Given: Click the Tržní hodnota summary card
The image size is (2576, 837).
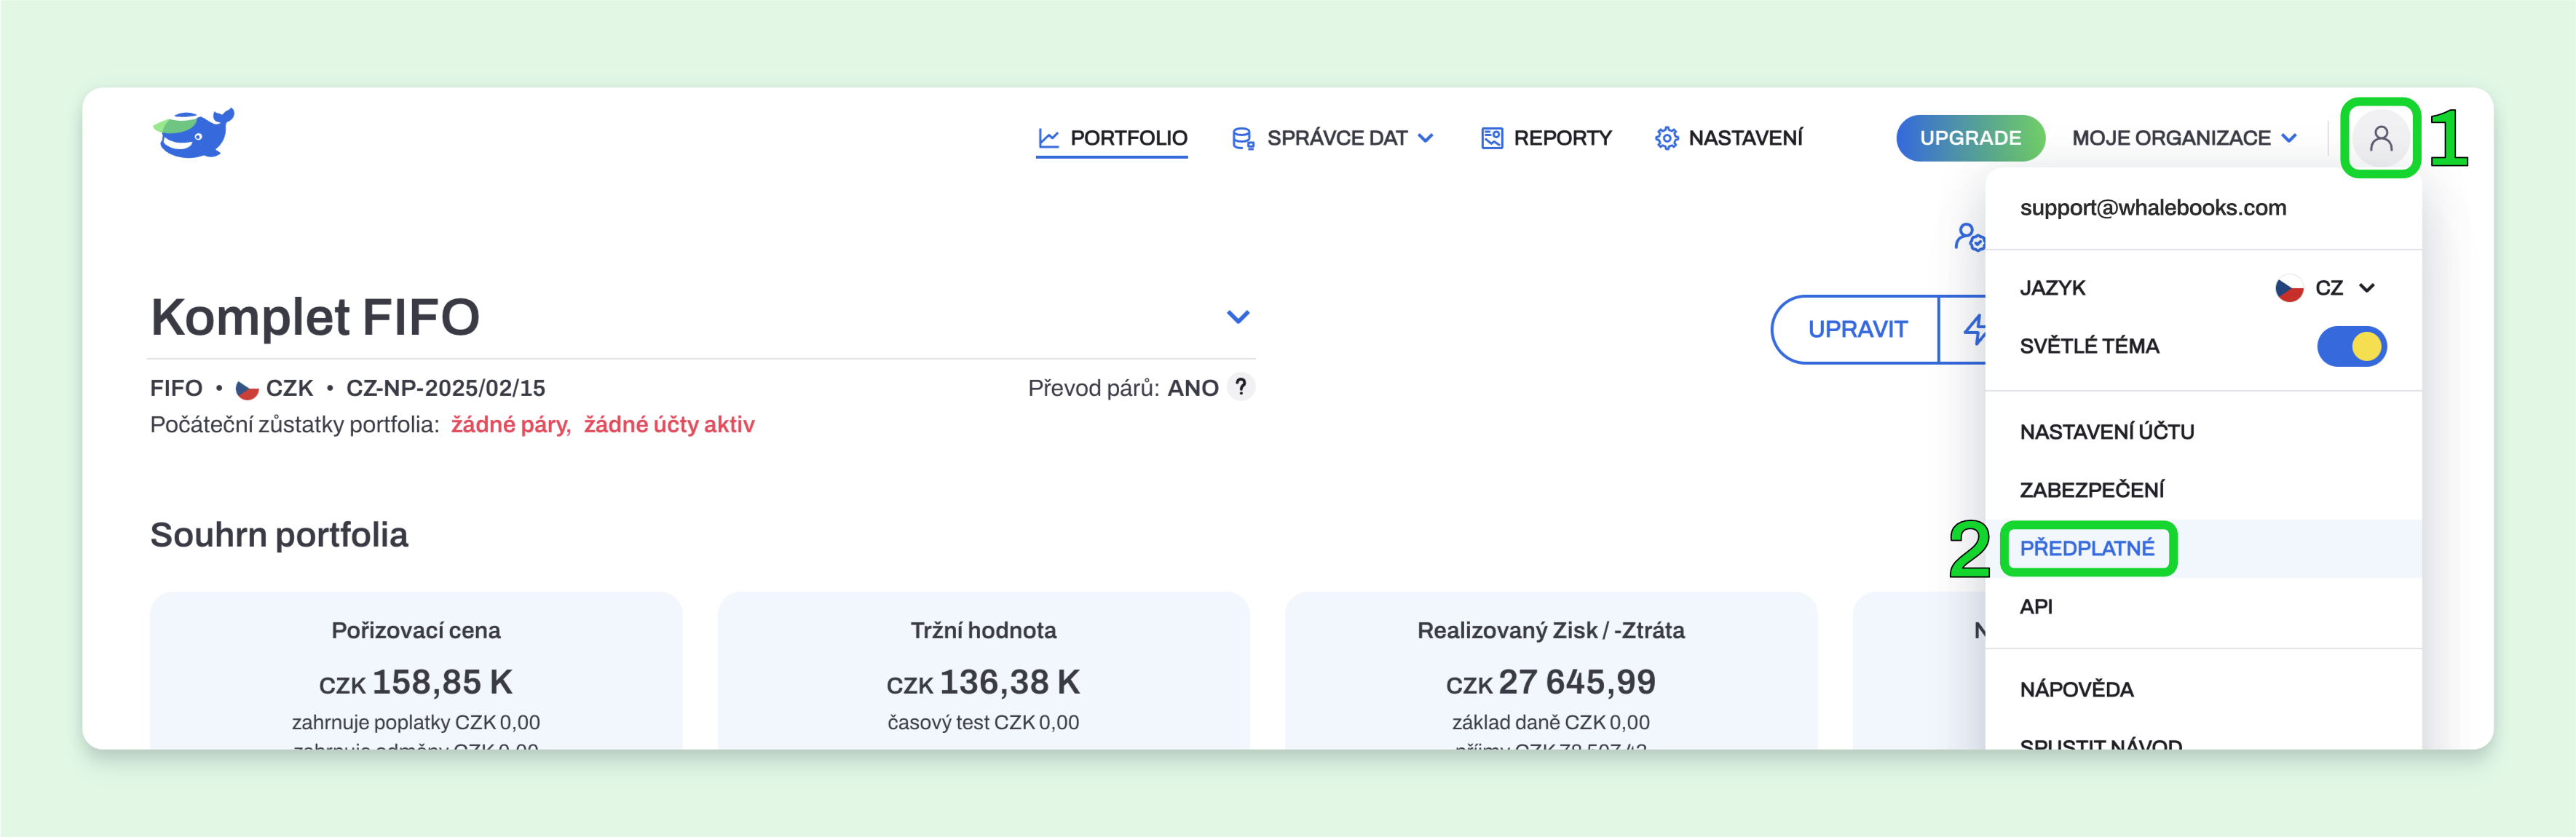Looking at the screenshot, I should coord(983,670).
